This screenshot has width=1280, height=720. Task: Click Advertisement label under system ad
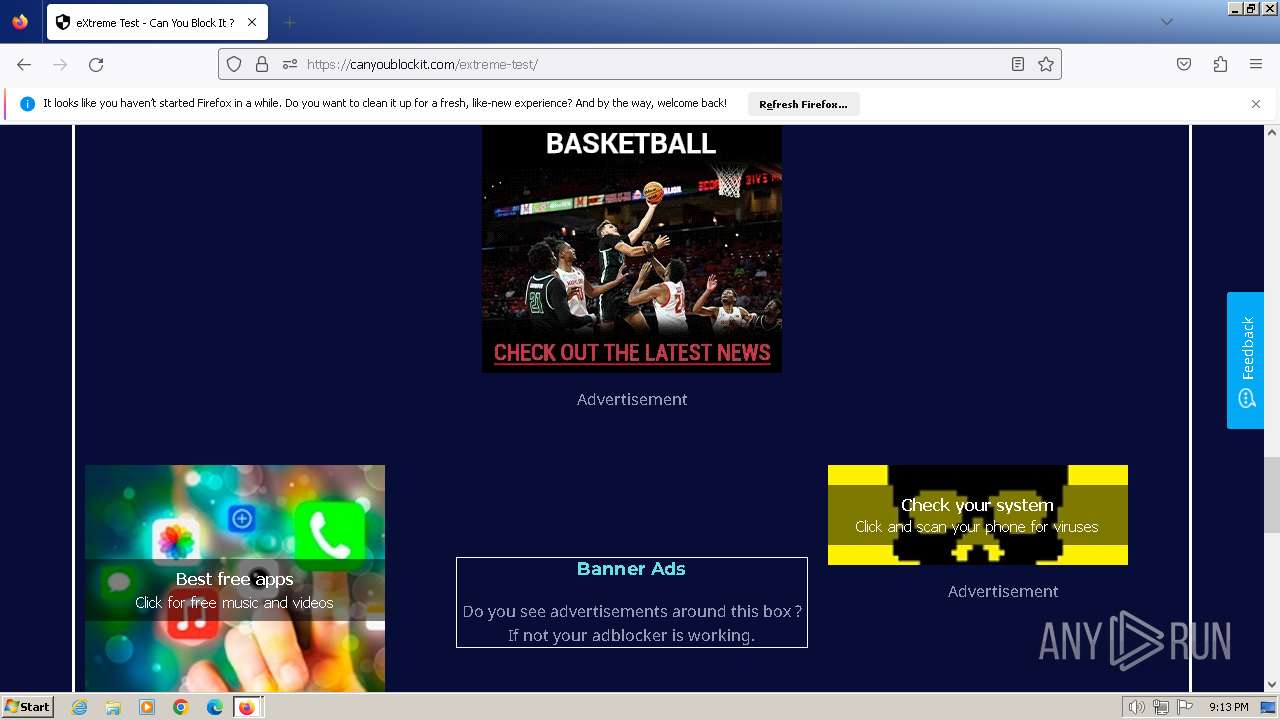(1003, 591)
